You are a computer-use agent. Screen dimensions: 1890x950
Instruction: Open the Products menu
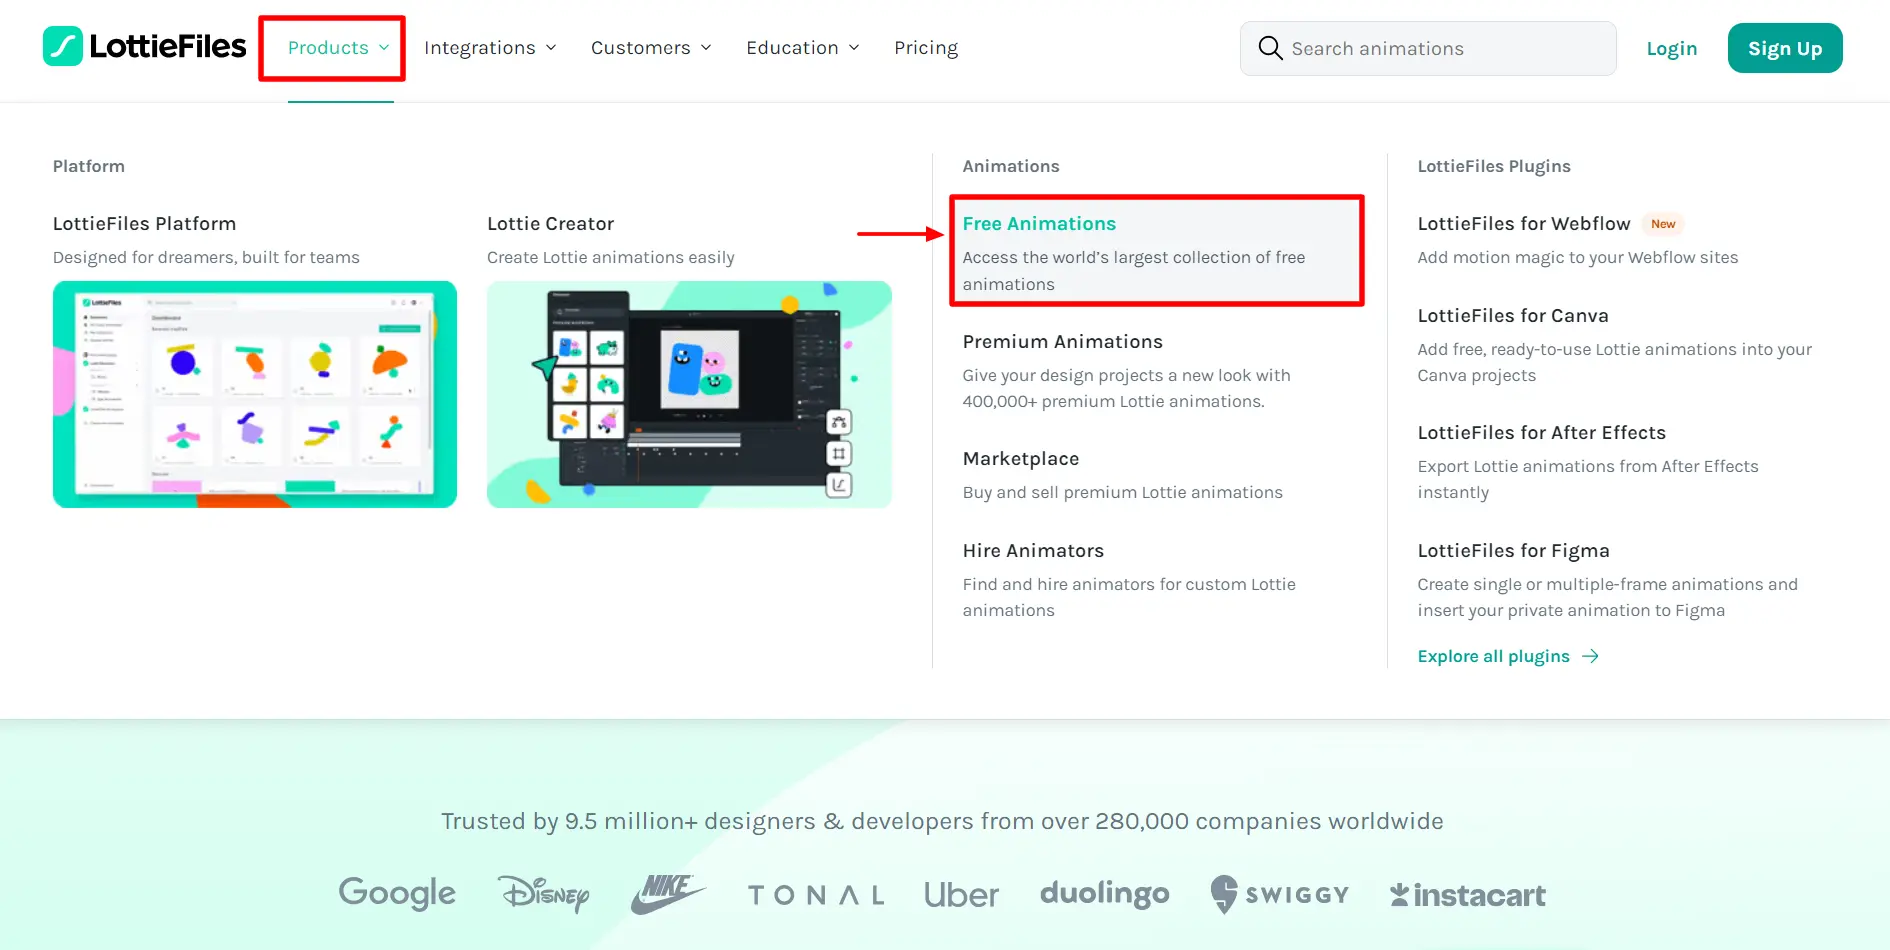pos(328,48)
